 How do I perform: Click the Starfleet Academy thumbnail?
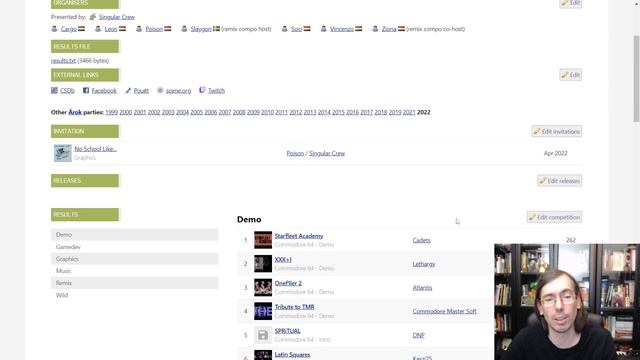(263, 240)
